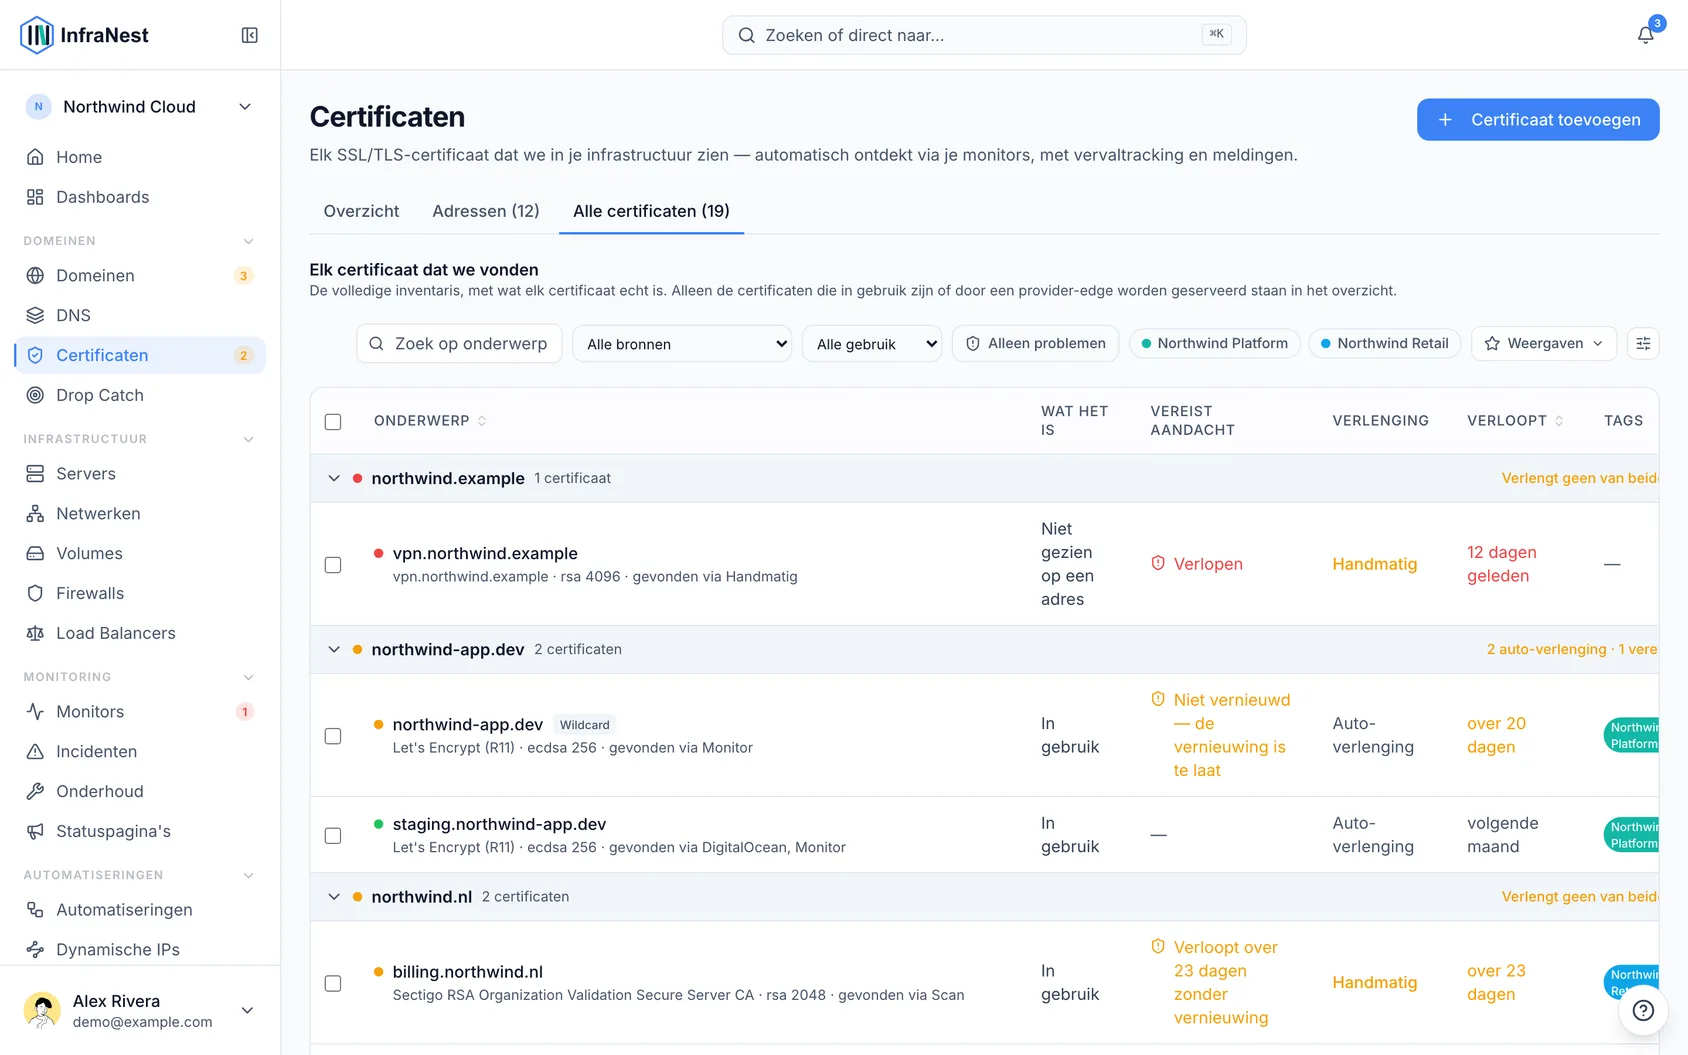Sort by Onderwerp column arrows

pos(482,421)
